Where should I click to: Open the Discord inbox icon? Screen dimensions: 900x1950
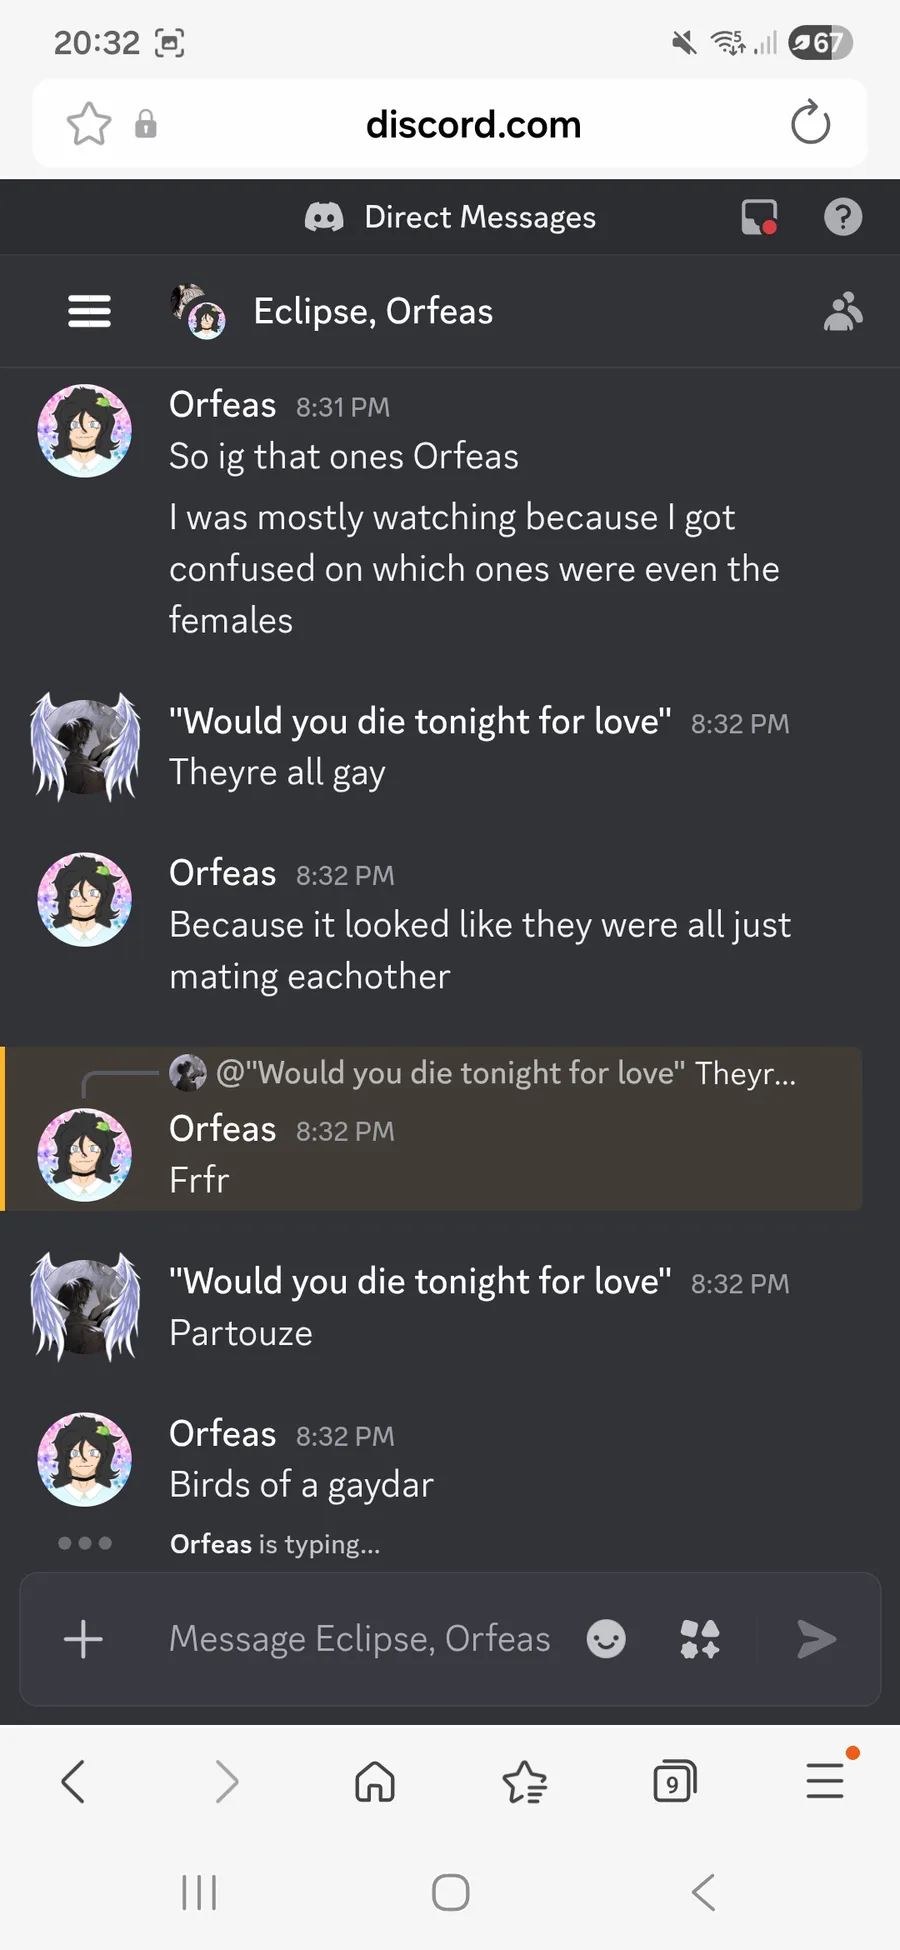pyautogui.click(x=759, y=217)
